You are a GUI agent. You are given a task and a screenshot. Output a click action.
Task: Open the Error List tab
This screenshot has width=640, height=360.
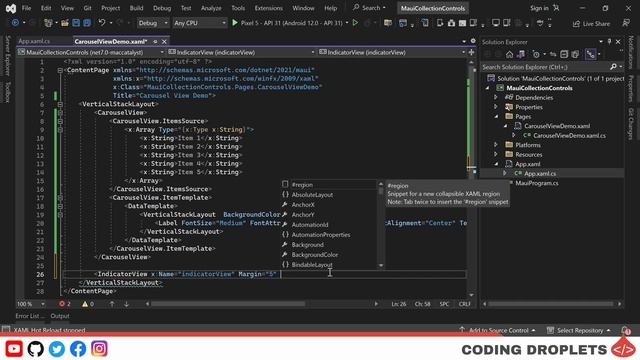tap(29, 316)
